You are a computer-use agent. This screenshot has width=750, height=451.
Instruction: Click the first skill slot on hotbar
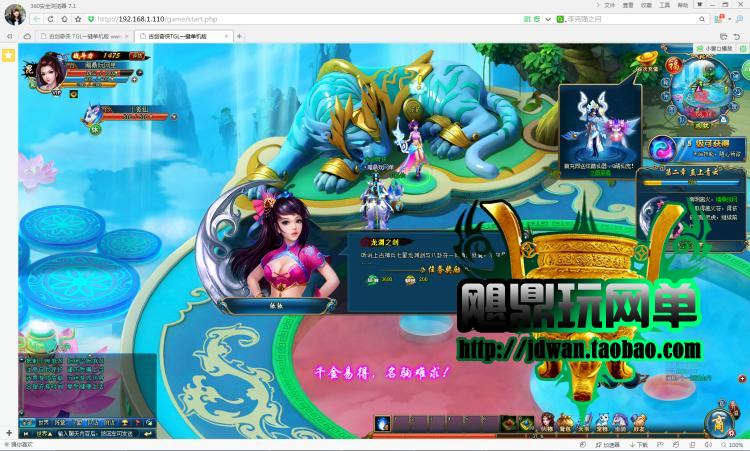click(383, 424)
